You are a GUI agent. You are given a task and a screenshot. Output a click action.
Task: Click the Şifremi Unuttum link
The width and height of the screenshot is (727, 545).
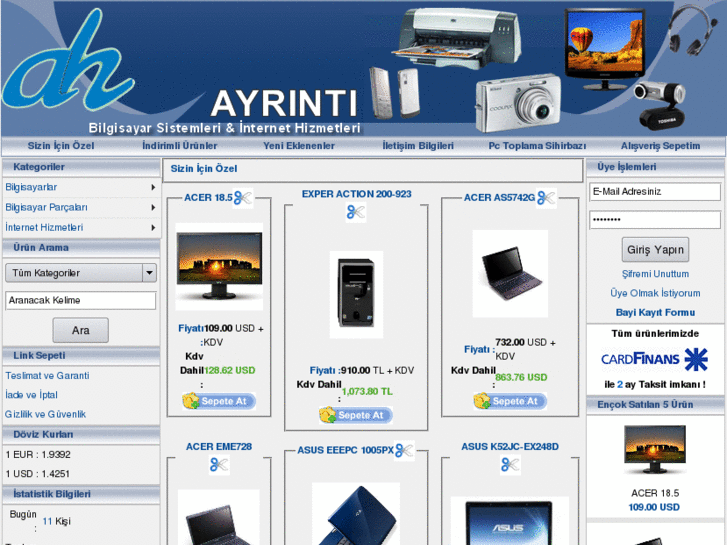[x=655, y=274]
